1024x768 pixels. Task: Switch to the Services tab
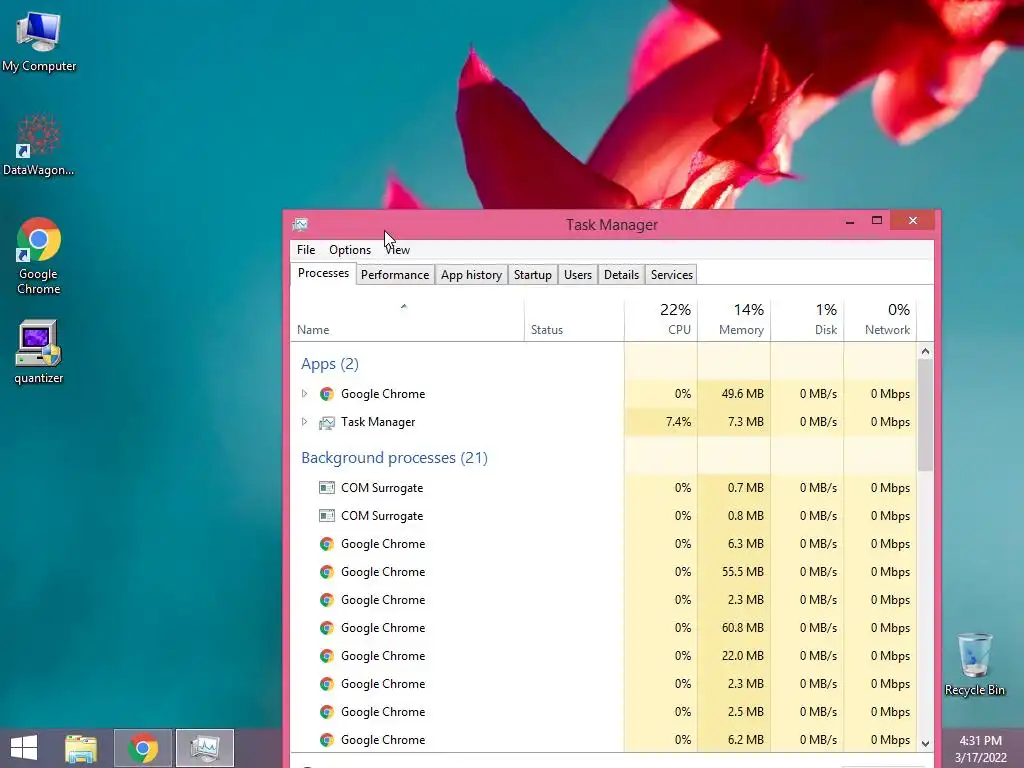pyautogui.click(x=672, y=275)
